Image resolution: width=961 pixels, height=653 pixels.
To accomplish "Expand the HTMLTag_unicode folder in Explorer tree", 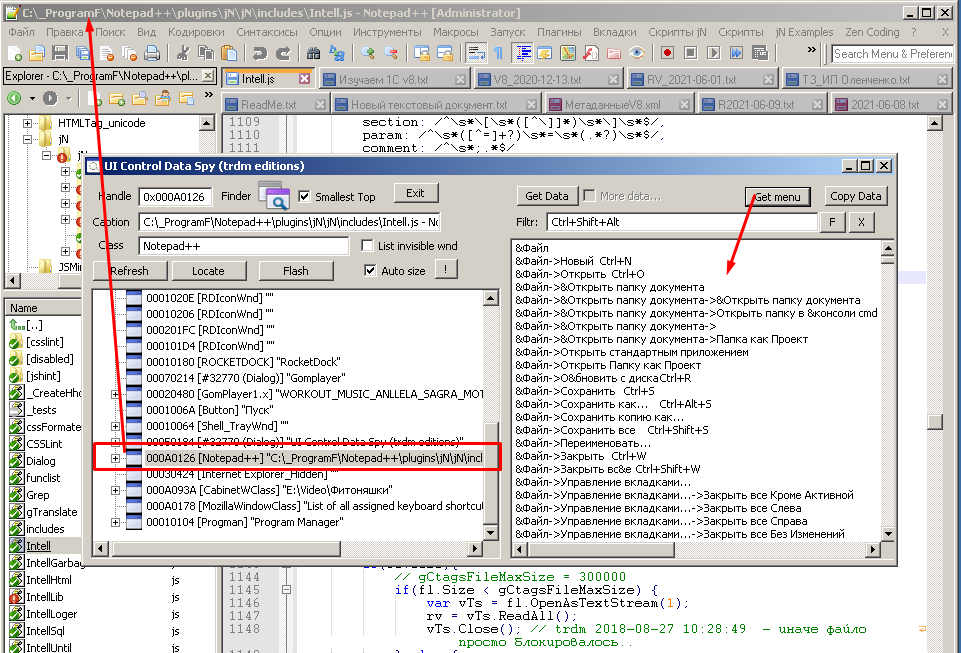I will 26,123.
